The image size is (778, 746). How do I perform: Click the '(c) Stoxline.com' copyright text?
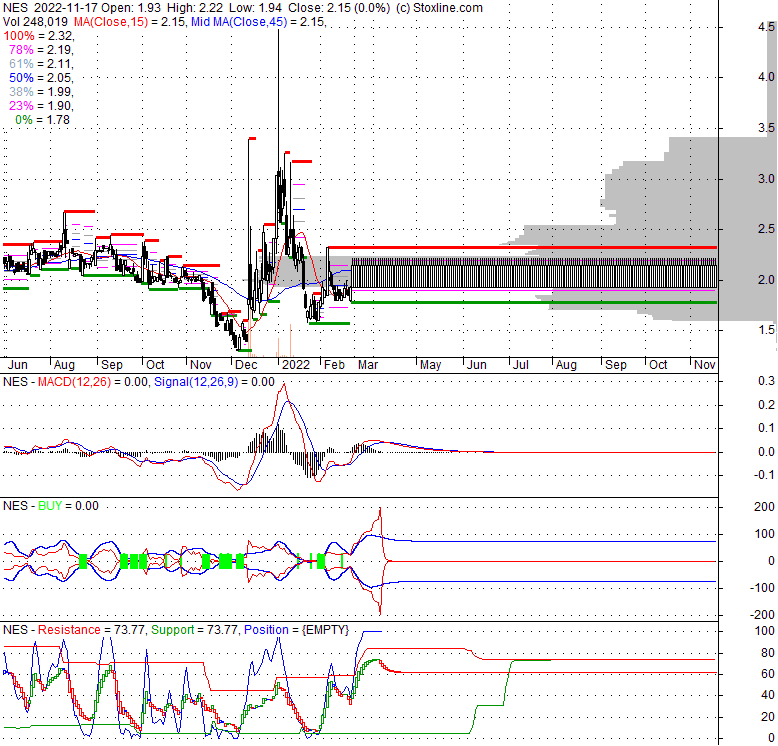click(x=439, y=8)
